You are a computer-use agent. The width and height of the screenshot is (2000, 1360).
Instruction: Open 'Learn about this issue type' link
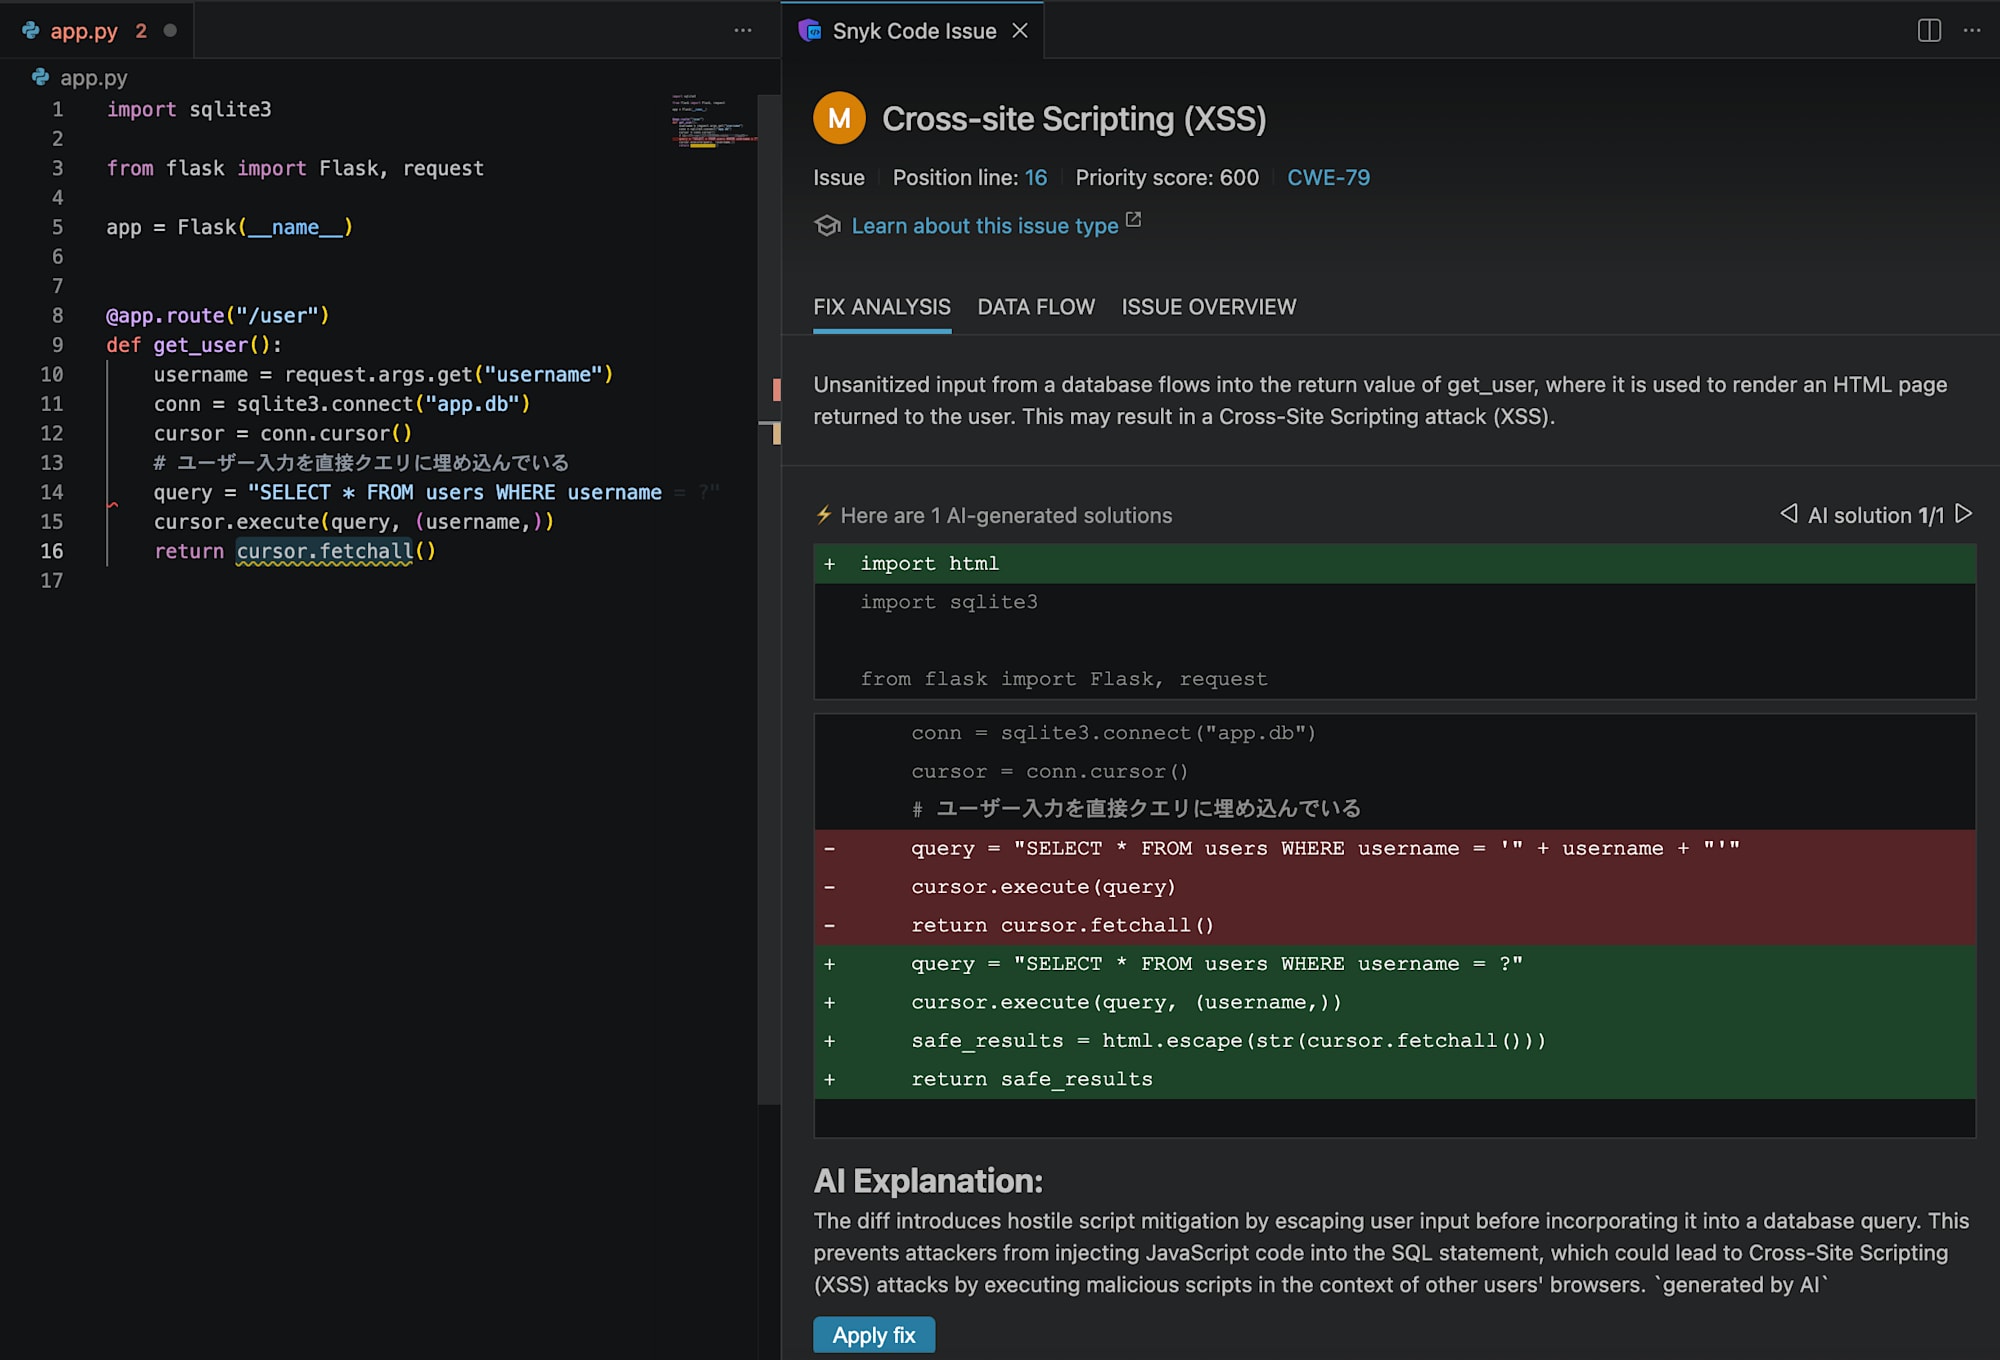tap(984, 226)
